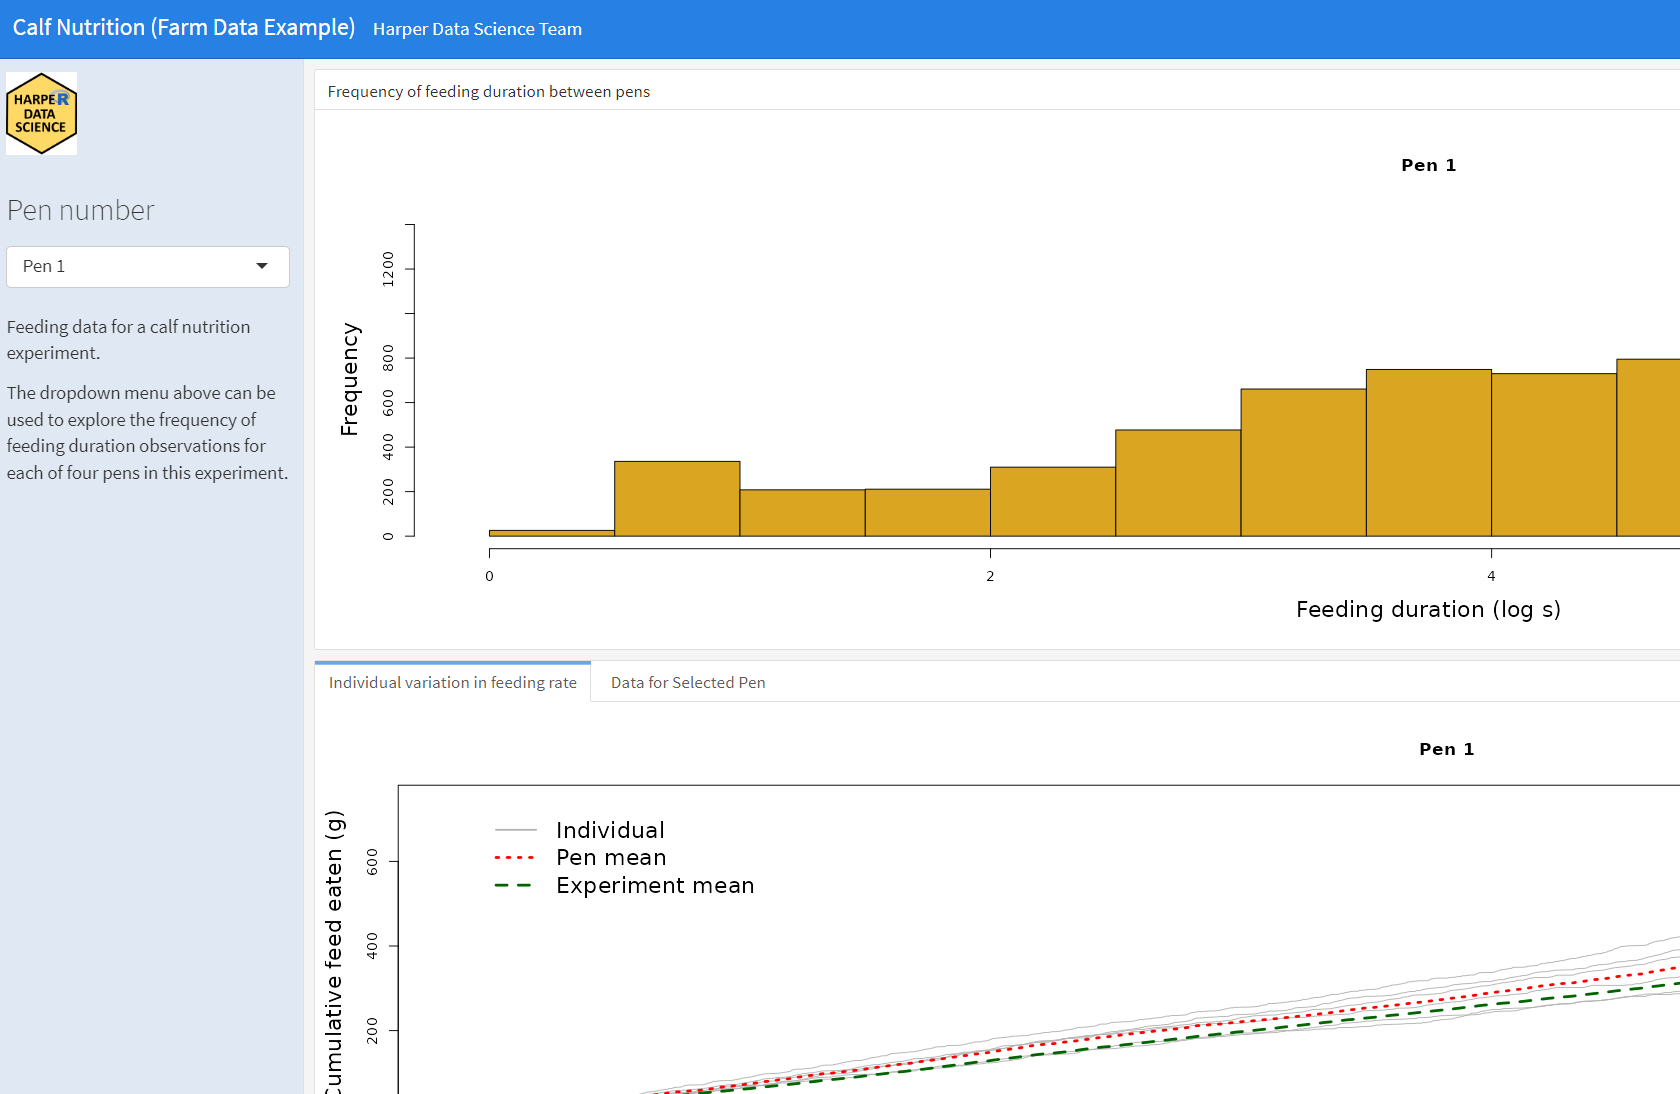Click the Harper Data Science hexagon logo
This screenshot has height=1094, width=1680.
click(x=41, y=112)
